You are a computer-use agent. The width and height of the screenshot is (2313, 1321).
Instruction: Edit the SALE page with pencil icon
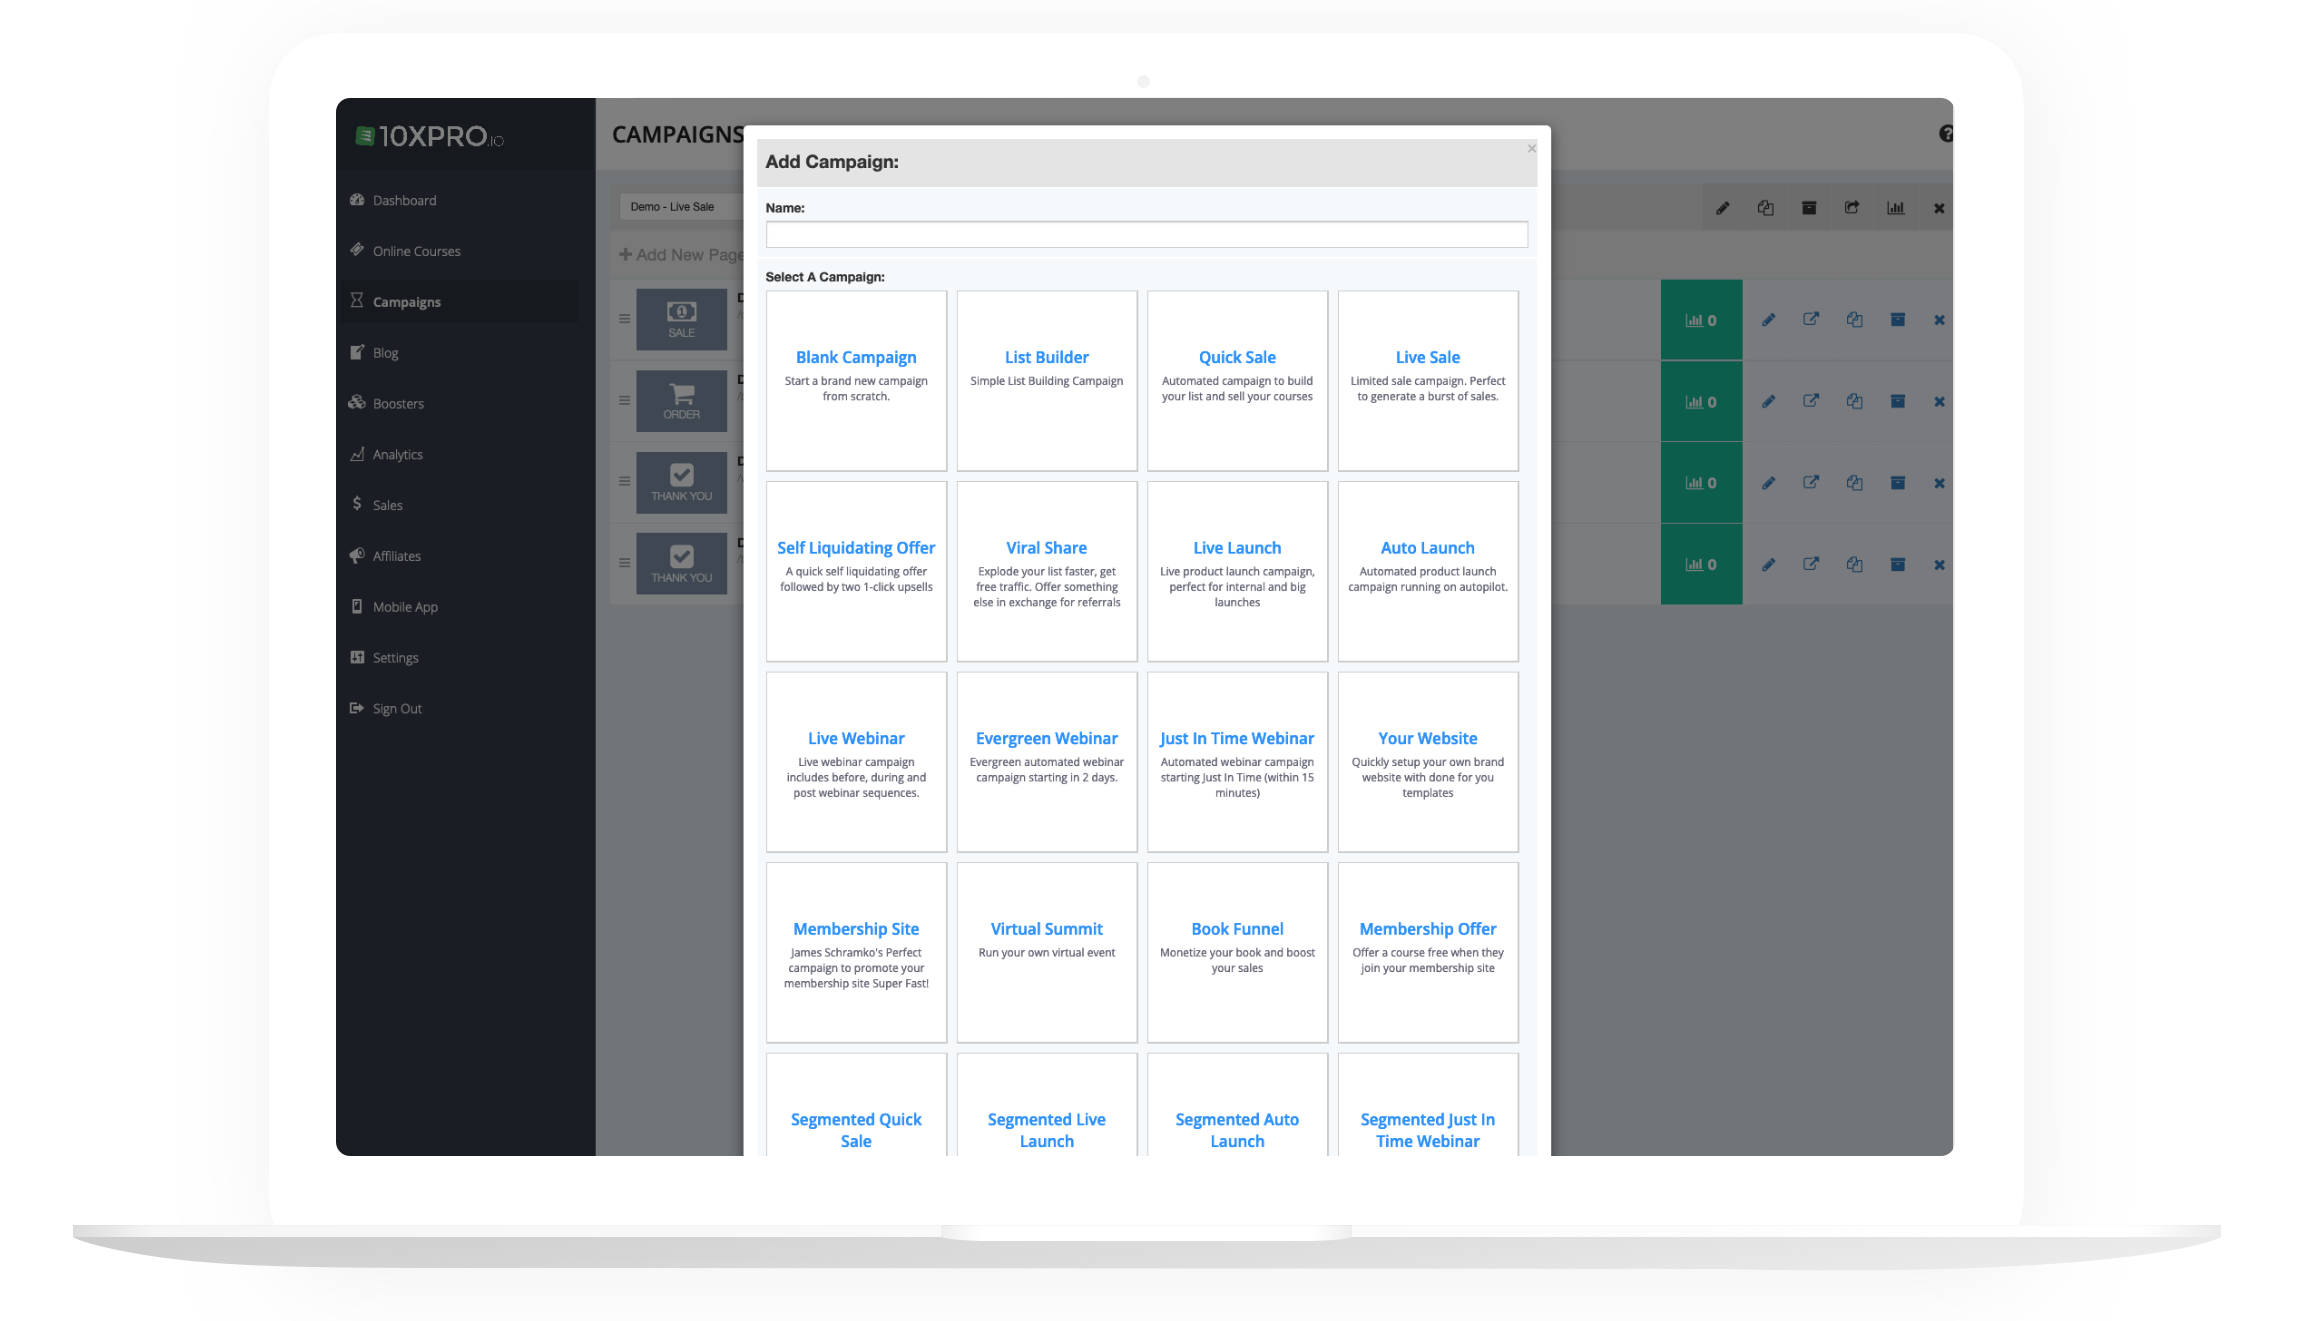[x=1768, y=320]
